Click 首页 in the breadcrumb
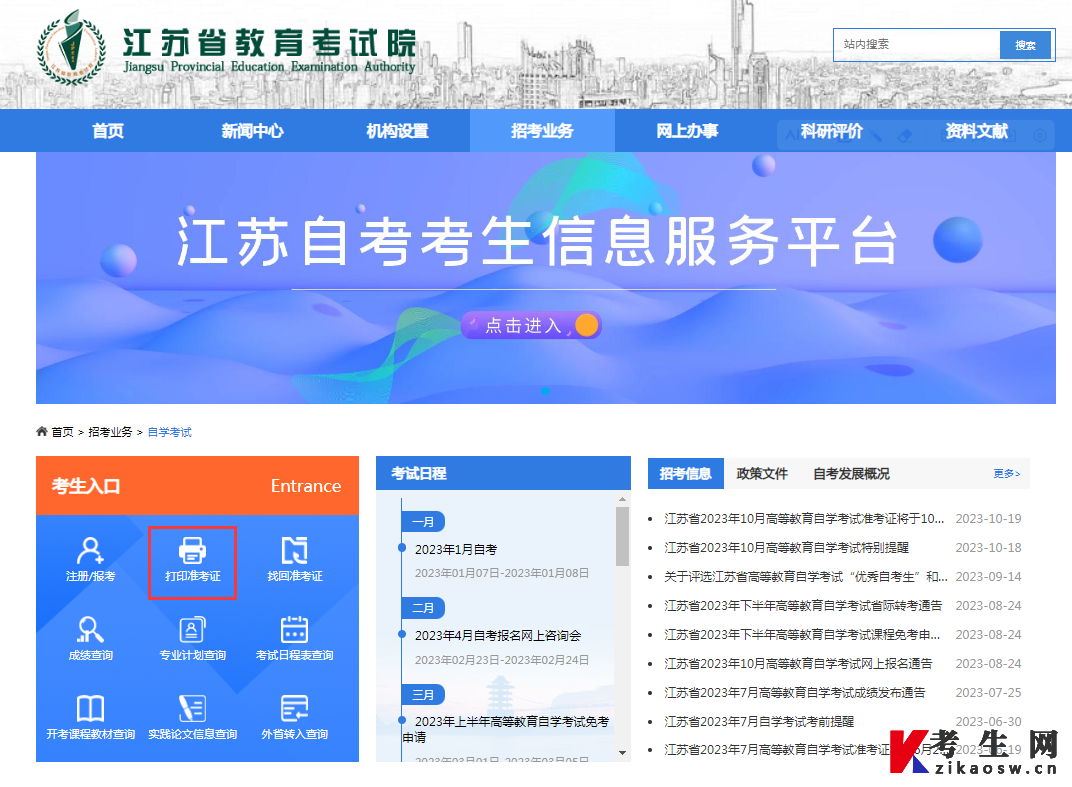The width and height of the screenshot is (1072, 787). point(62,432)
